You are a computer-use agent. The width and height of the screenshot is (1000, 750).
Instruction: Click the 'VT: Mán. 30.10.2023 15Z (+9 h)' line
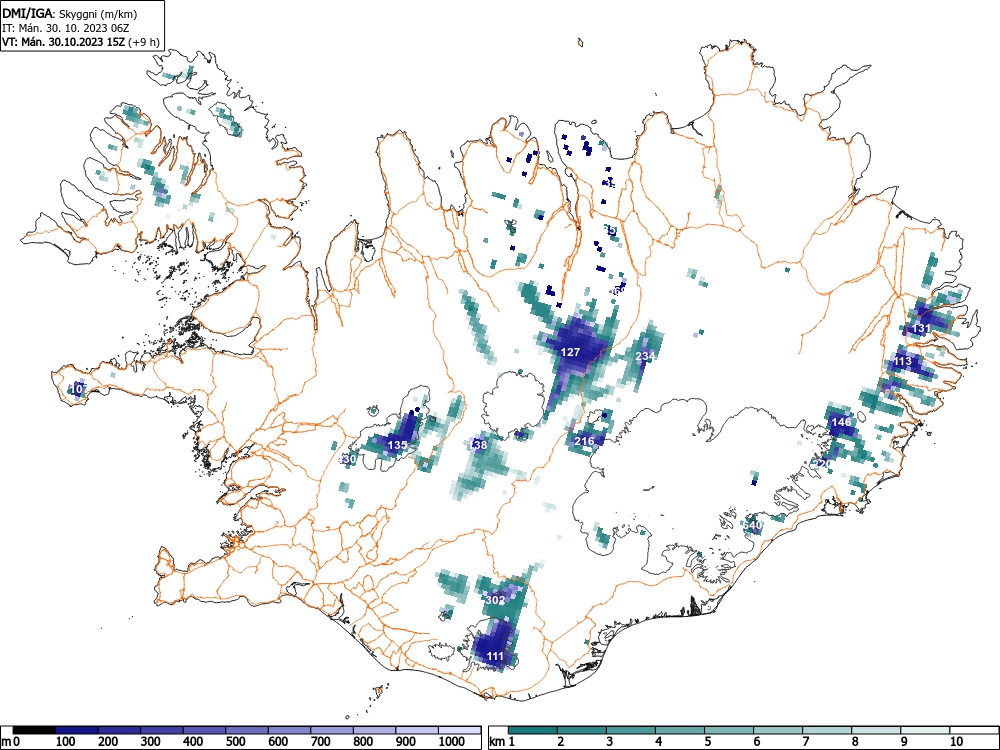tap(80, 42)
